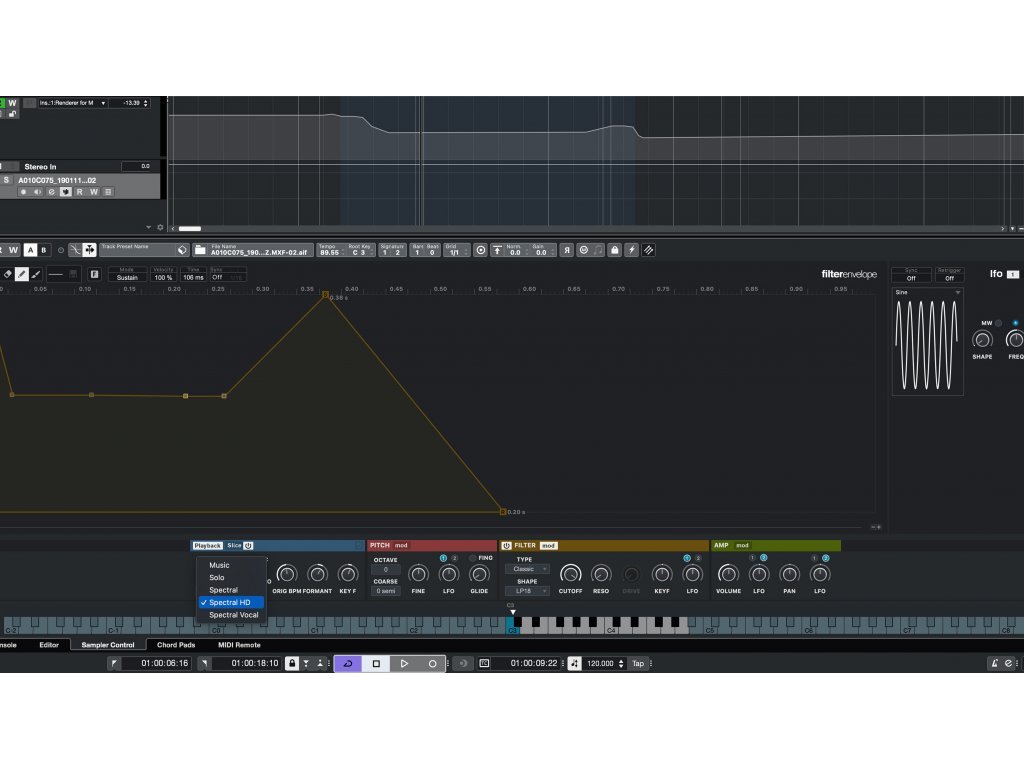This screenshot has width=1024, height=768.
Task: Click the Tap tempo button
Action: tap(637, 663)
